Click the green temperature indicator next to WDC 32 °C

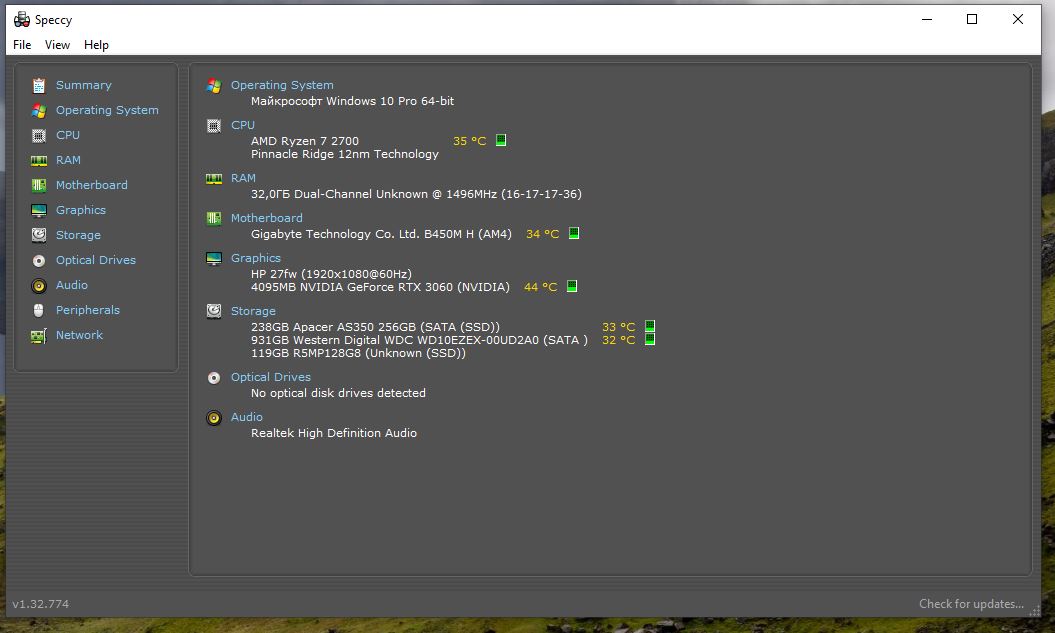(x=650, y=339)
